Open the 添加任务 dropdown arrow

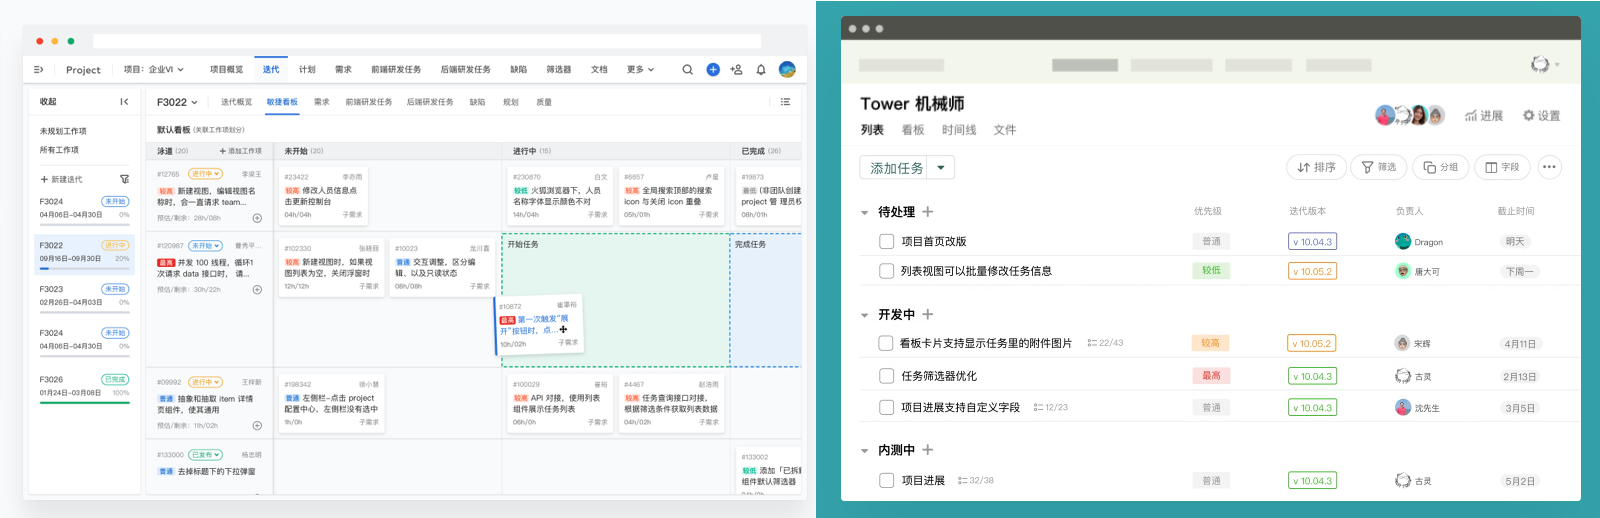[941, 168]
